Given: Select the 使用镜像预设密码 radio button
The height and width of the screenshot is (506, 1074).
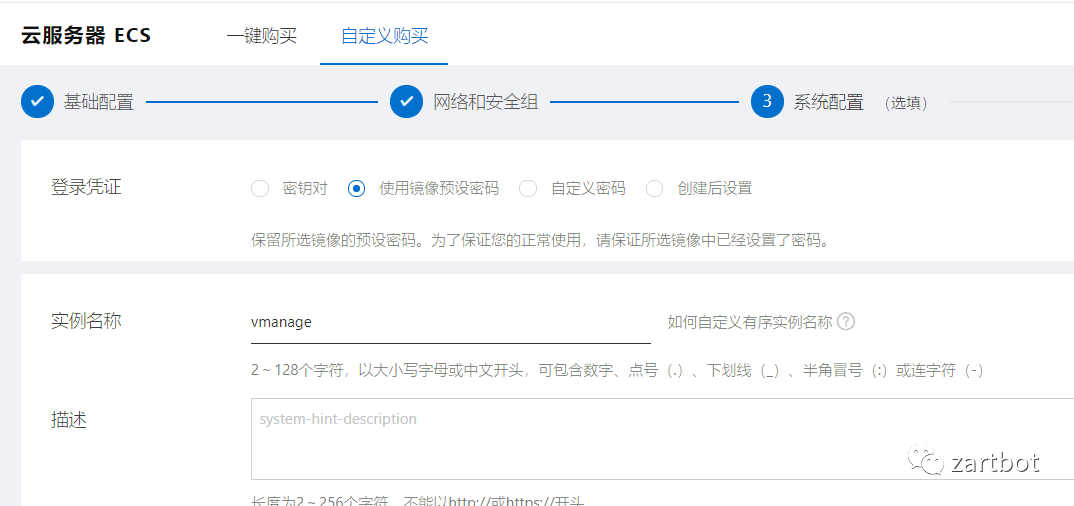Looking at the screenshot, I should [x=356, y=188].
